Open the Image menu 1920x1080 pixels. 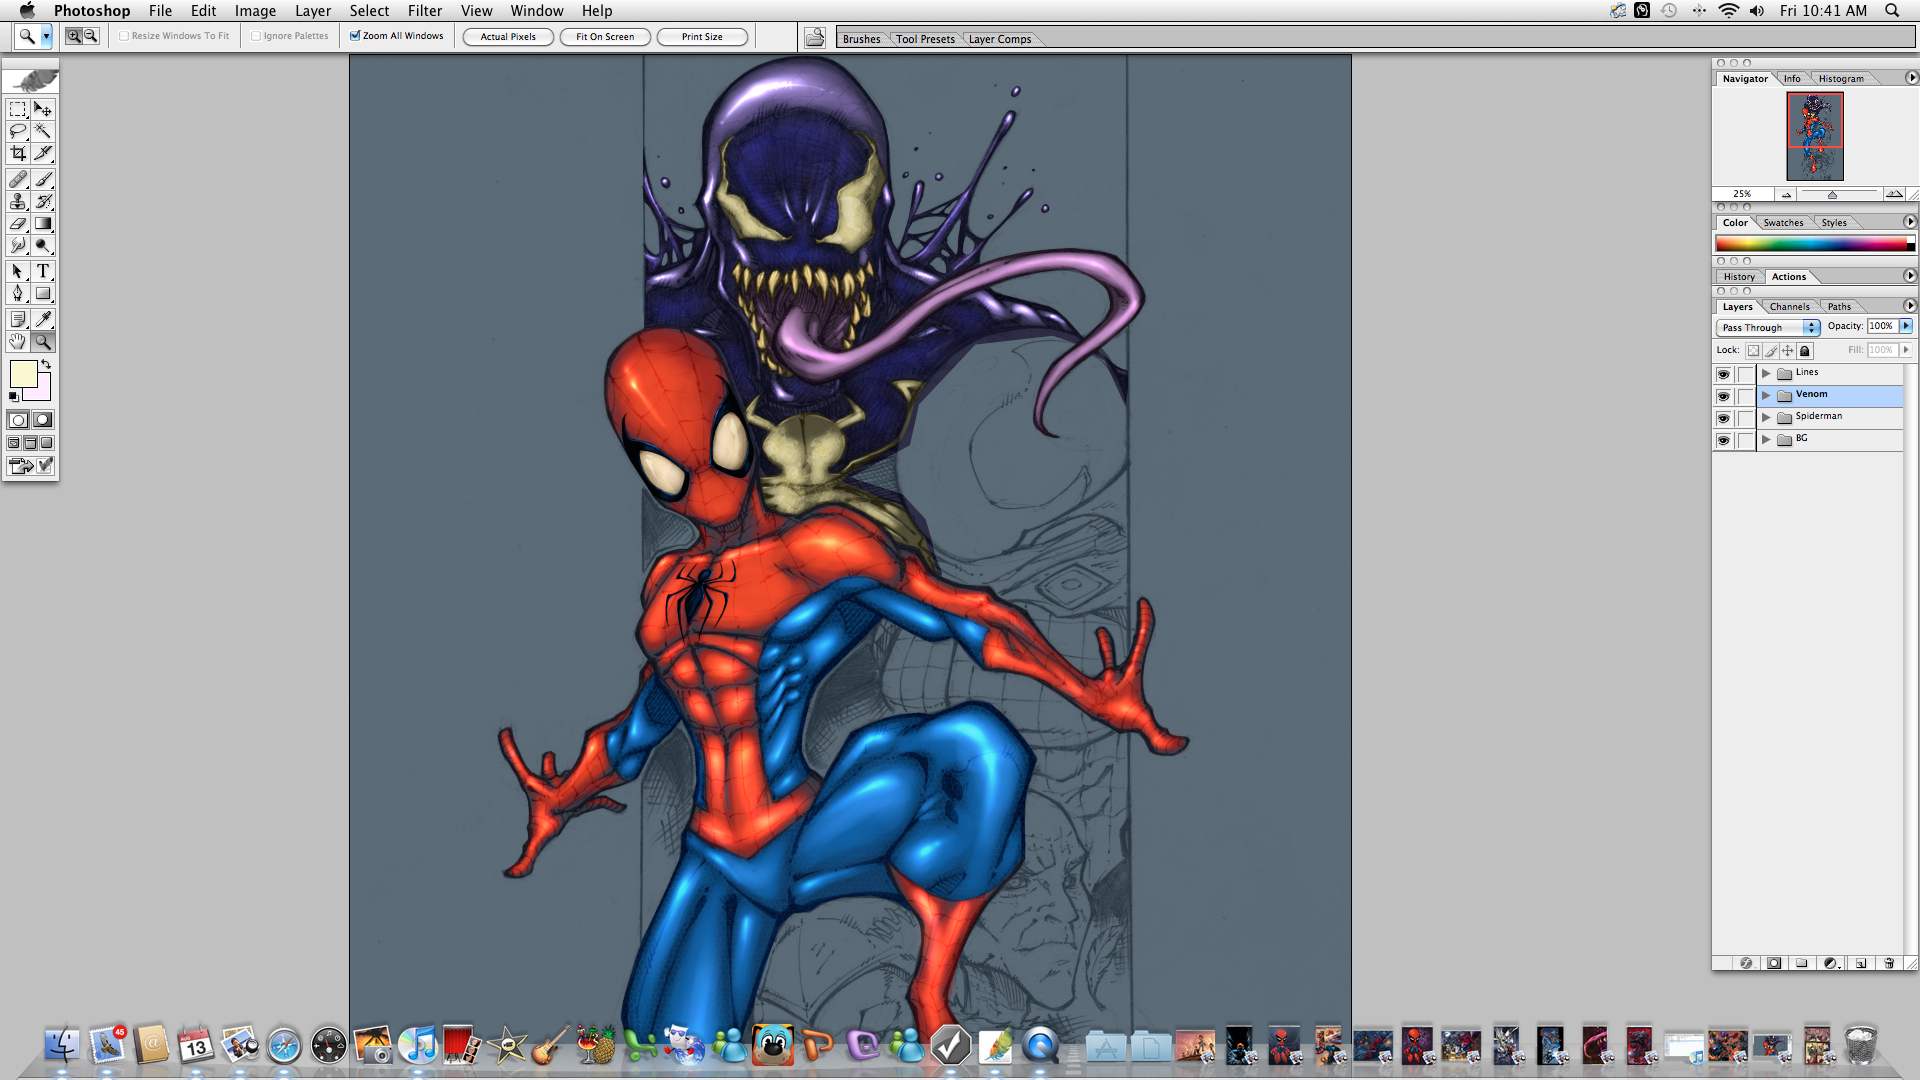pos(255,11)
